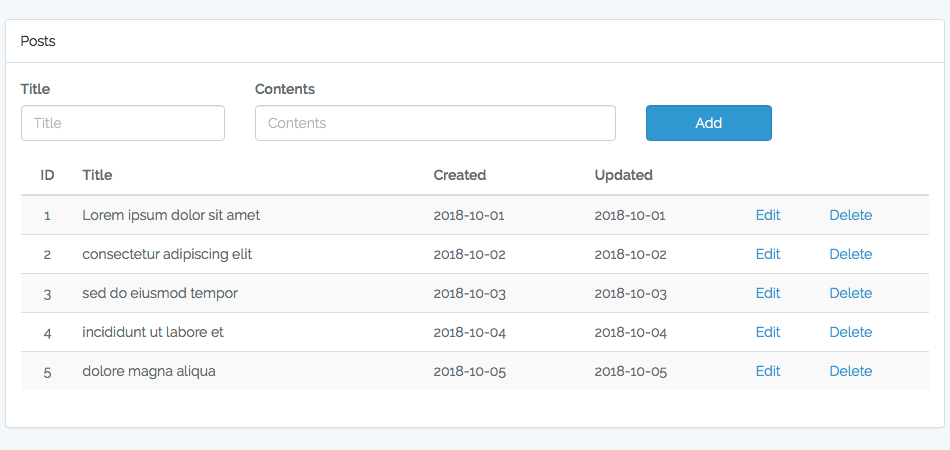Edit the incididunt ut labore et post
Screen dimensions: 950x450
pos(768,332)
